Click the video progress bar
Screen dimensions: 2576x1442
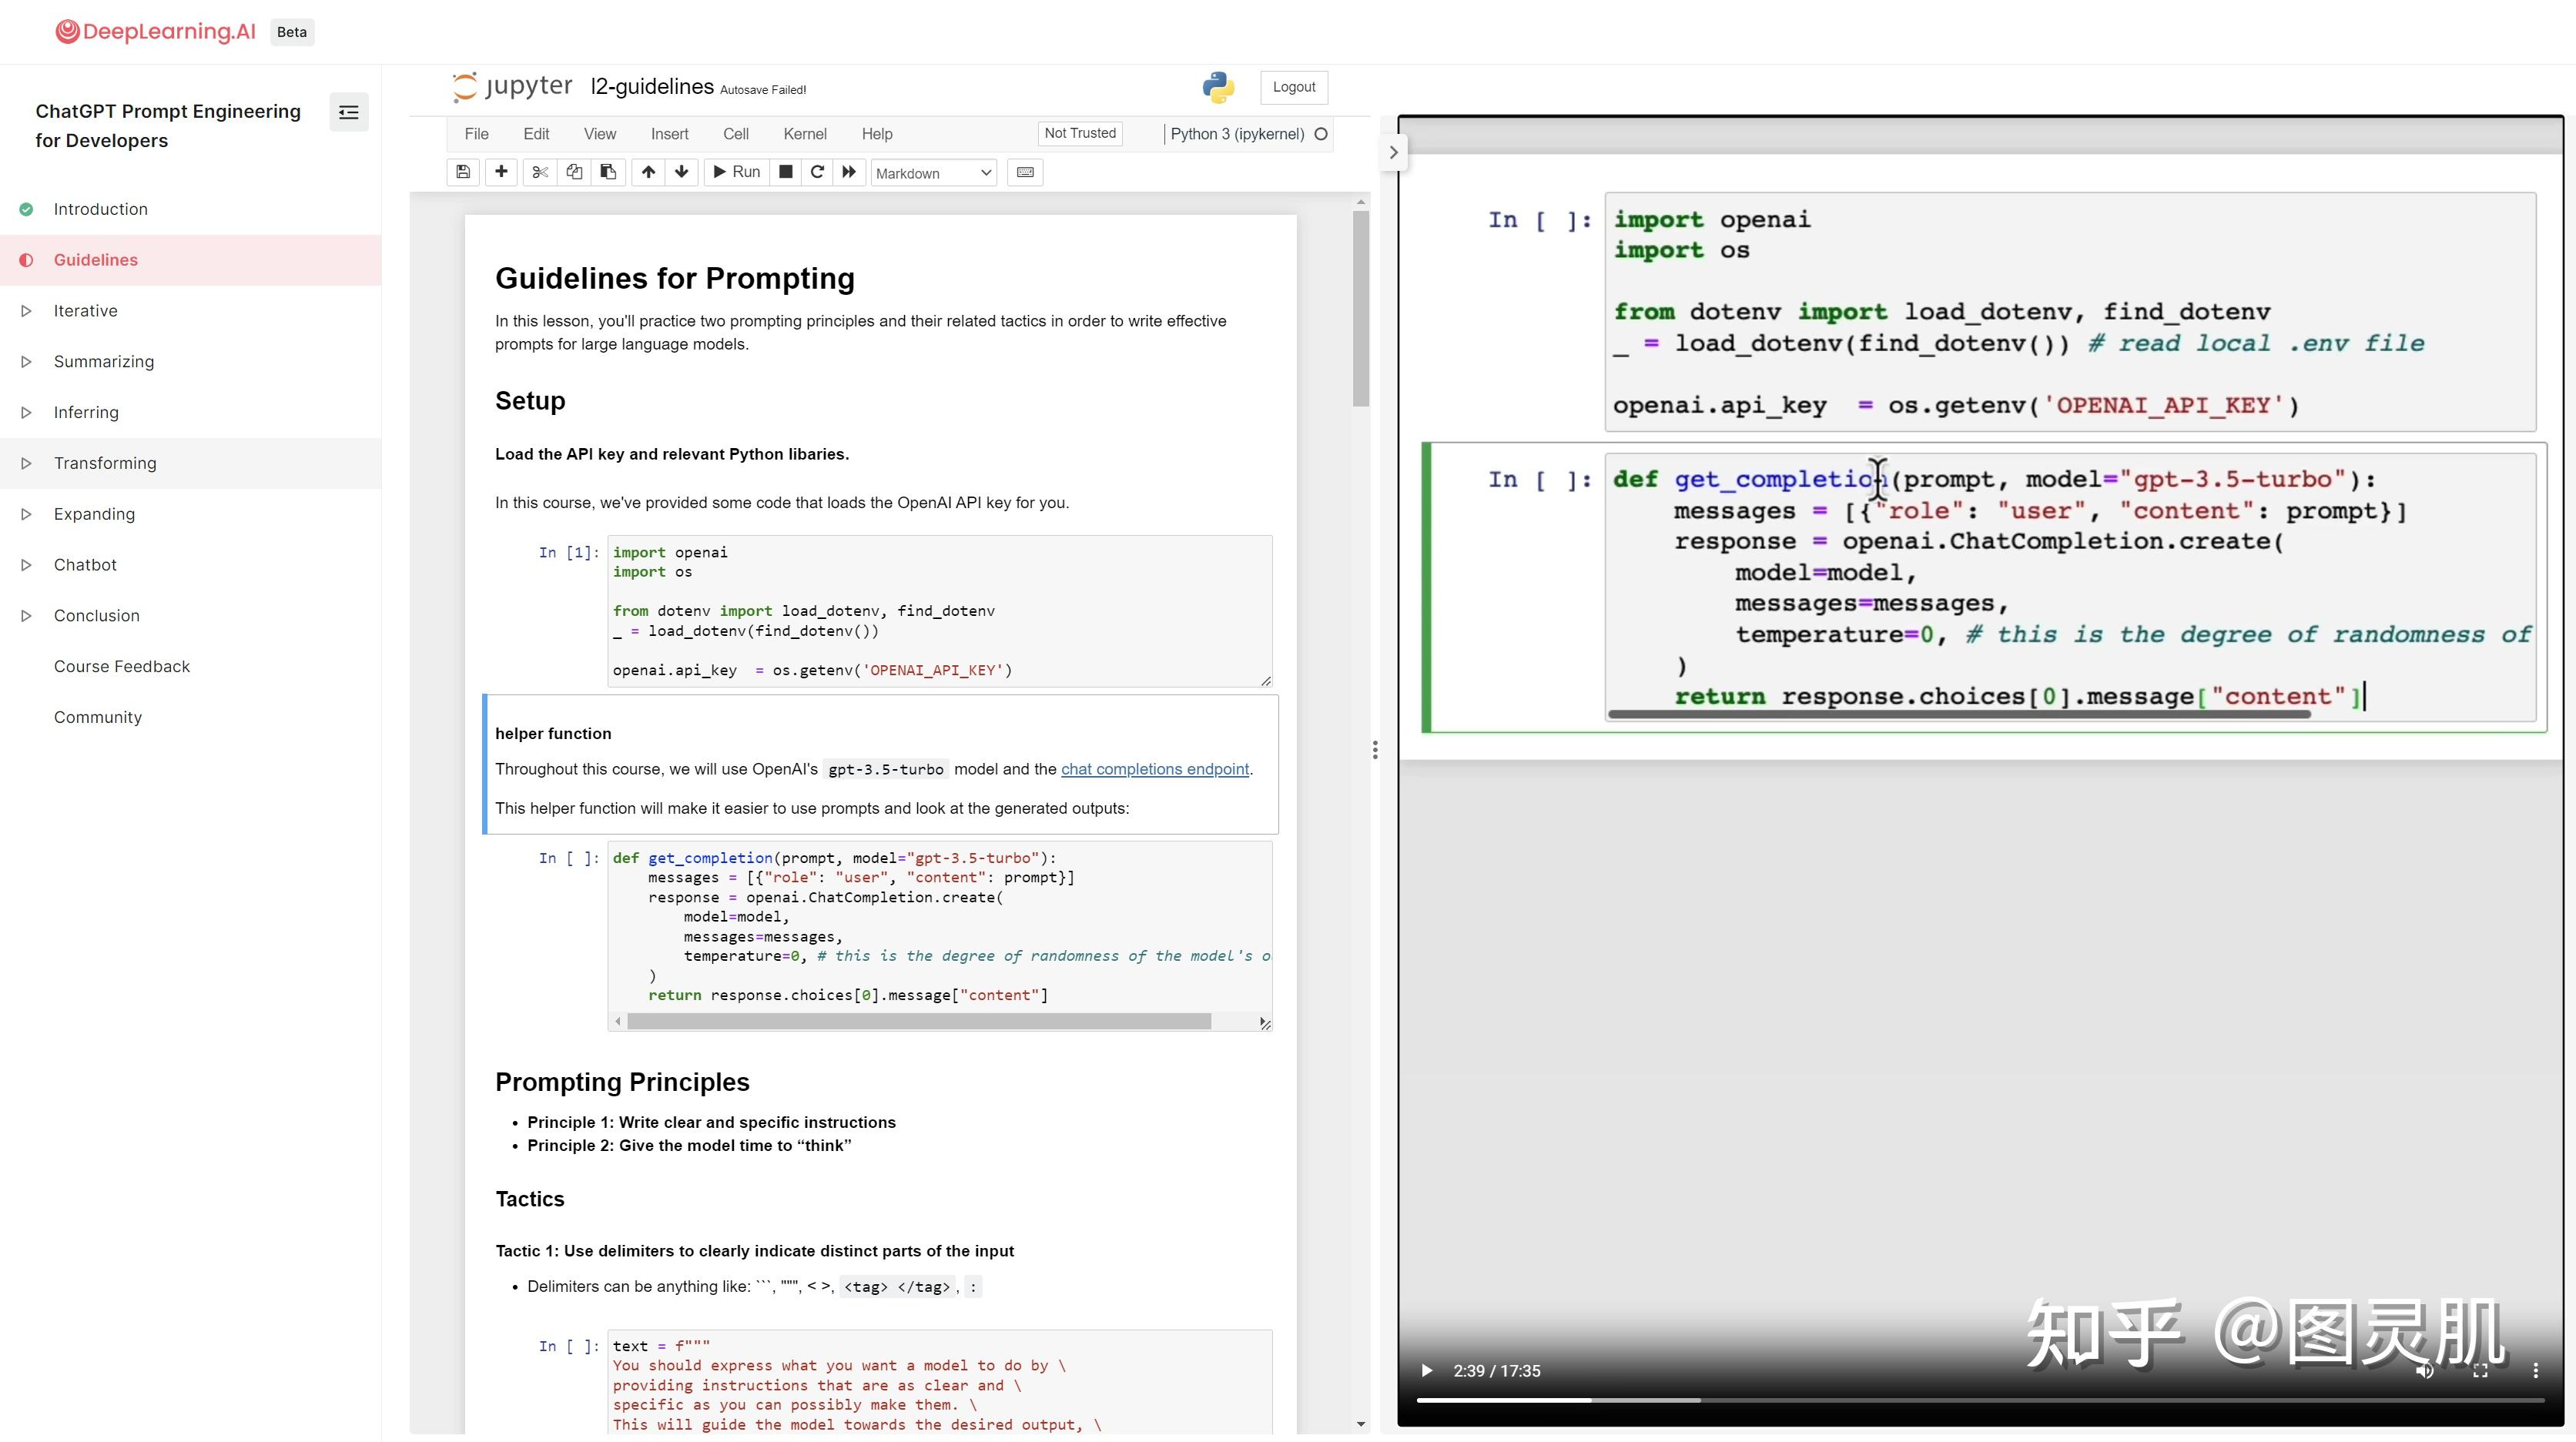coord(1980,1400)
